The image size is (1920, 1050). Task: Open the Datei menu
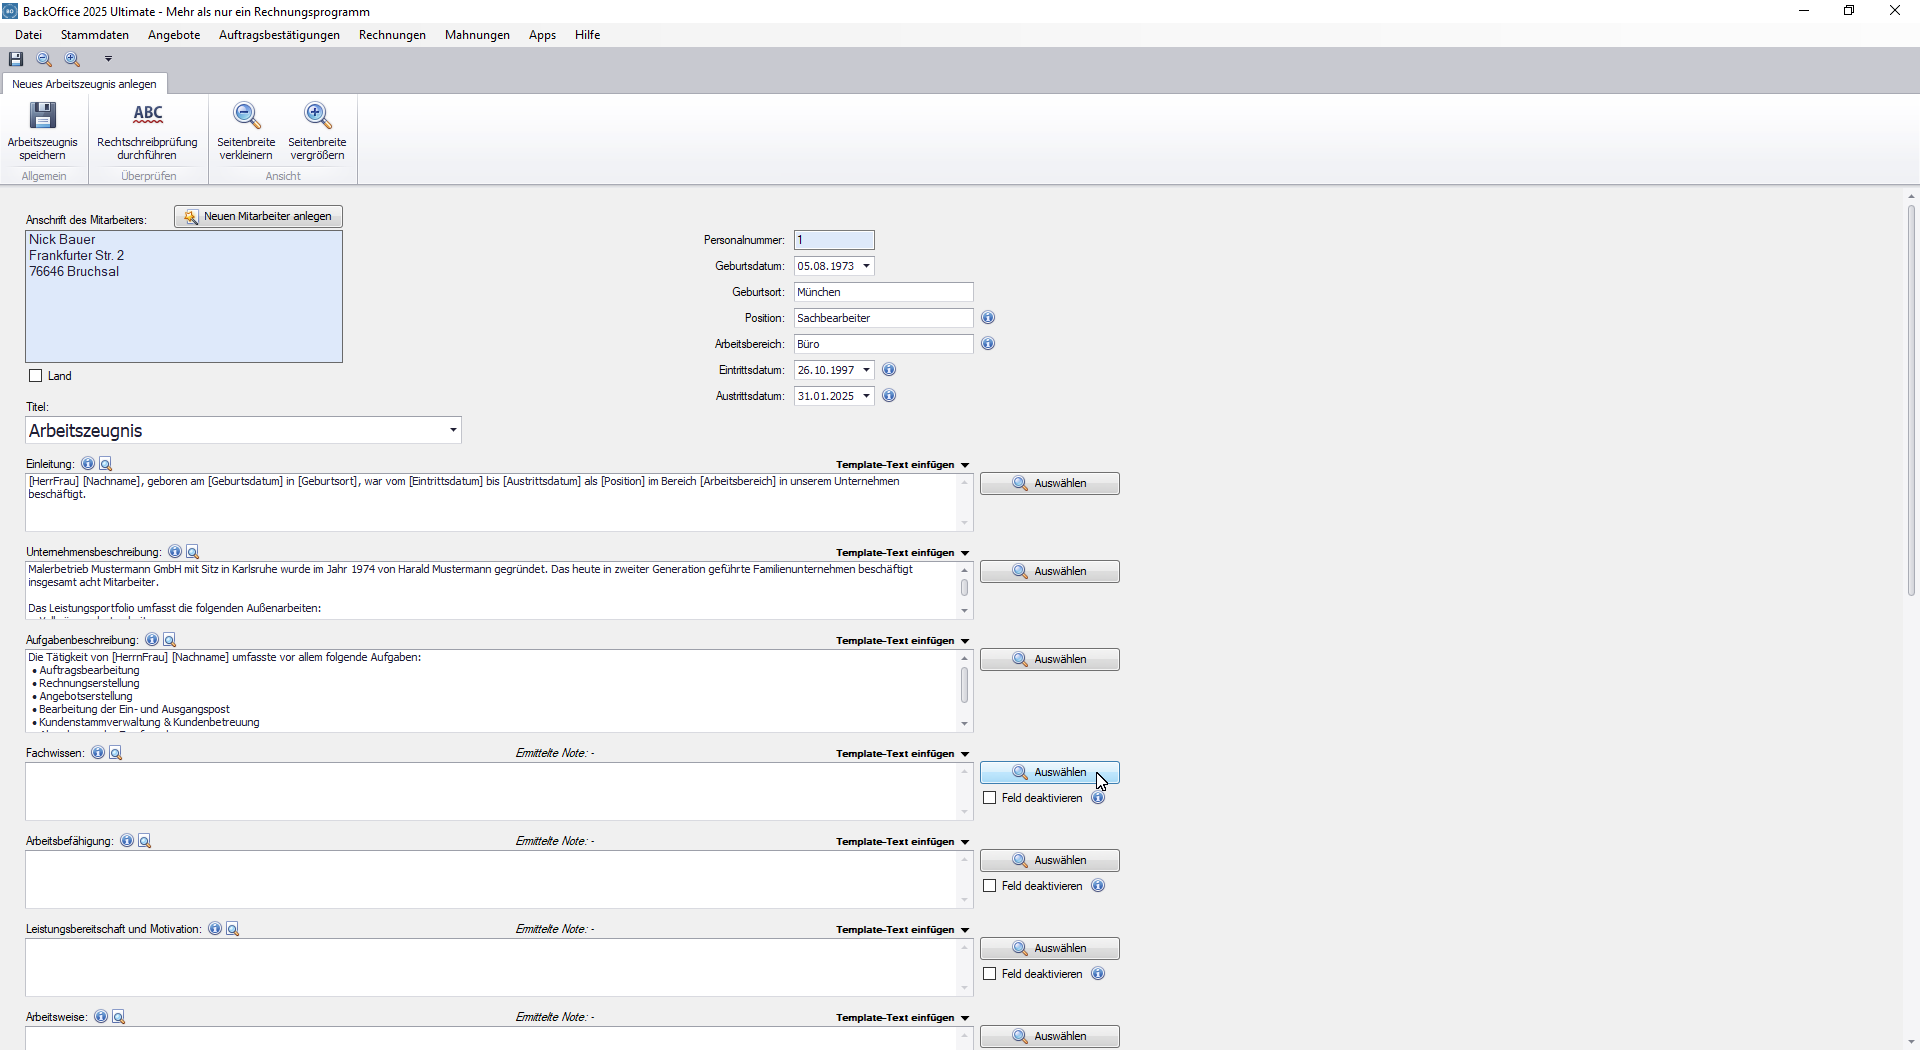pyautogui.click(x=28, y=35)
